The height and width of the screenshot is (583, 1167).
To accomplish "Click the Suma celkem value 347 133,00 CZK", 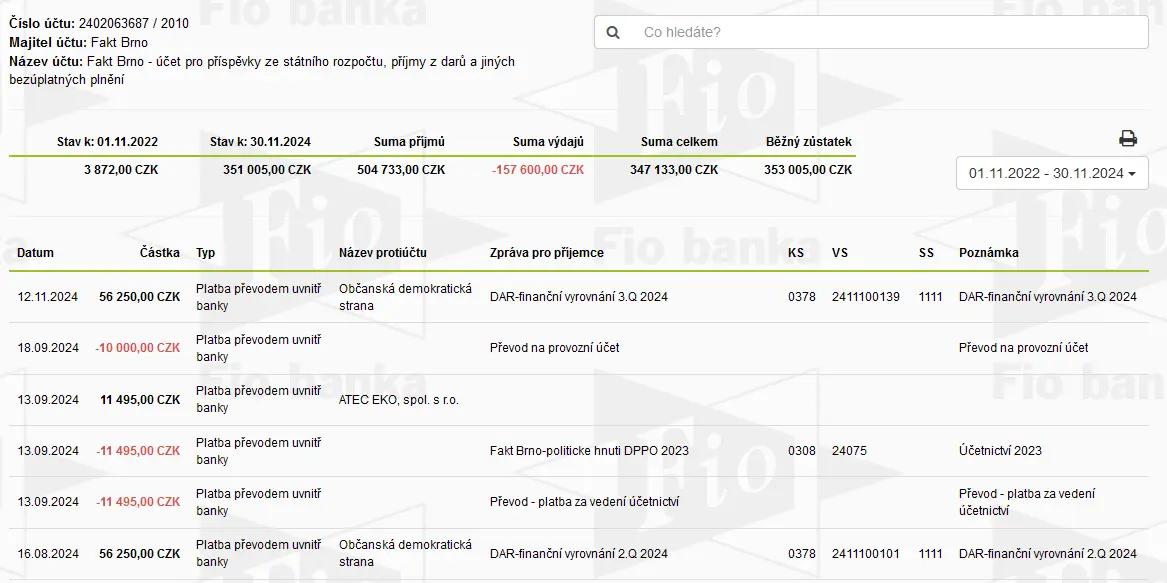I will [x=674, y=170].
